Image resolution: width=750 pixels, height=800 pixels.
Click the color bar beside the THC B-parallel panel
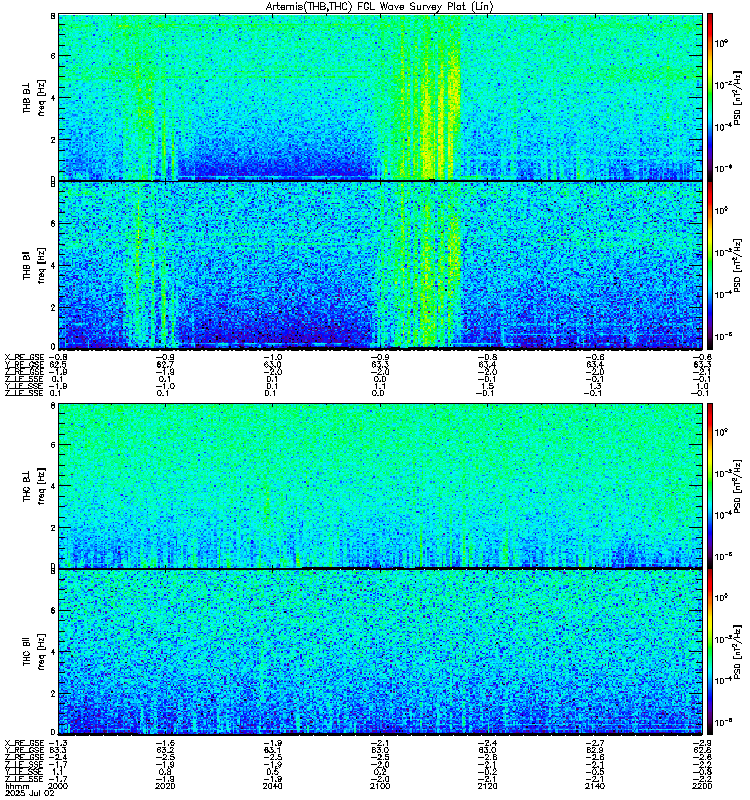point(710,652)
